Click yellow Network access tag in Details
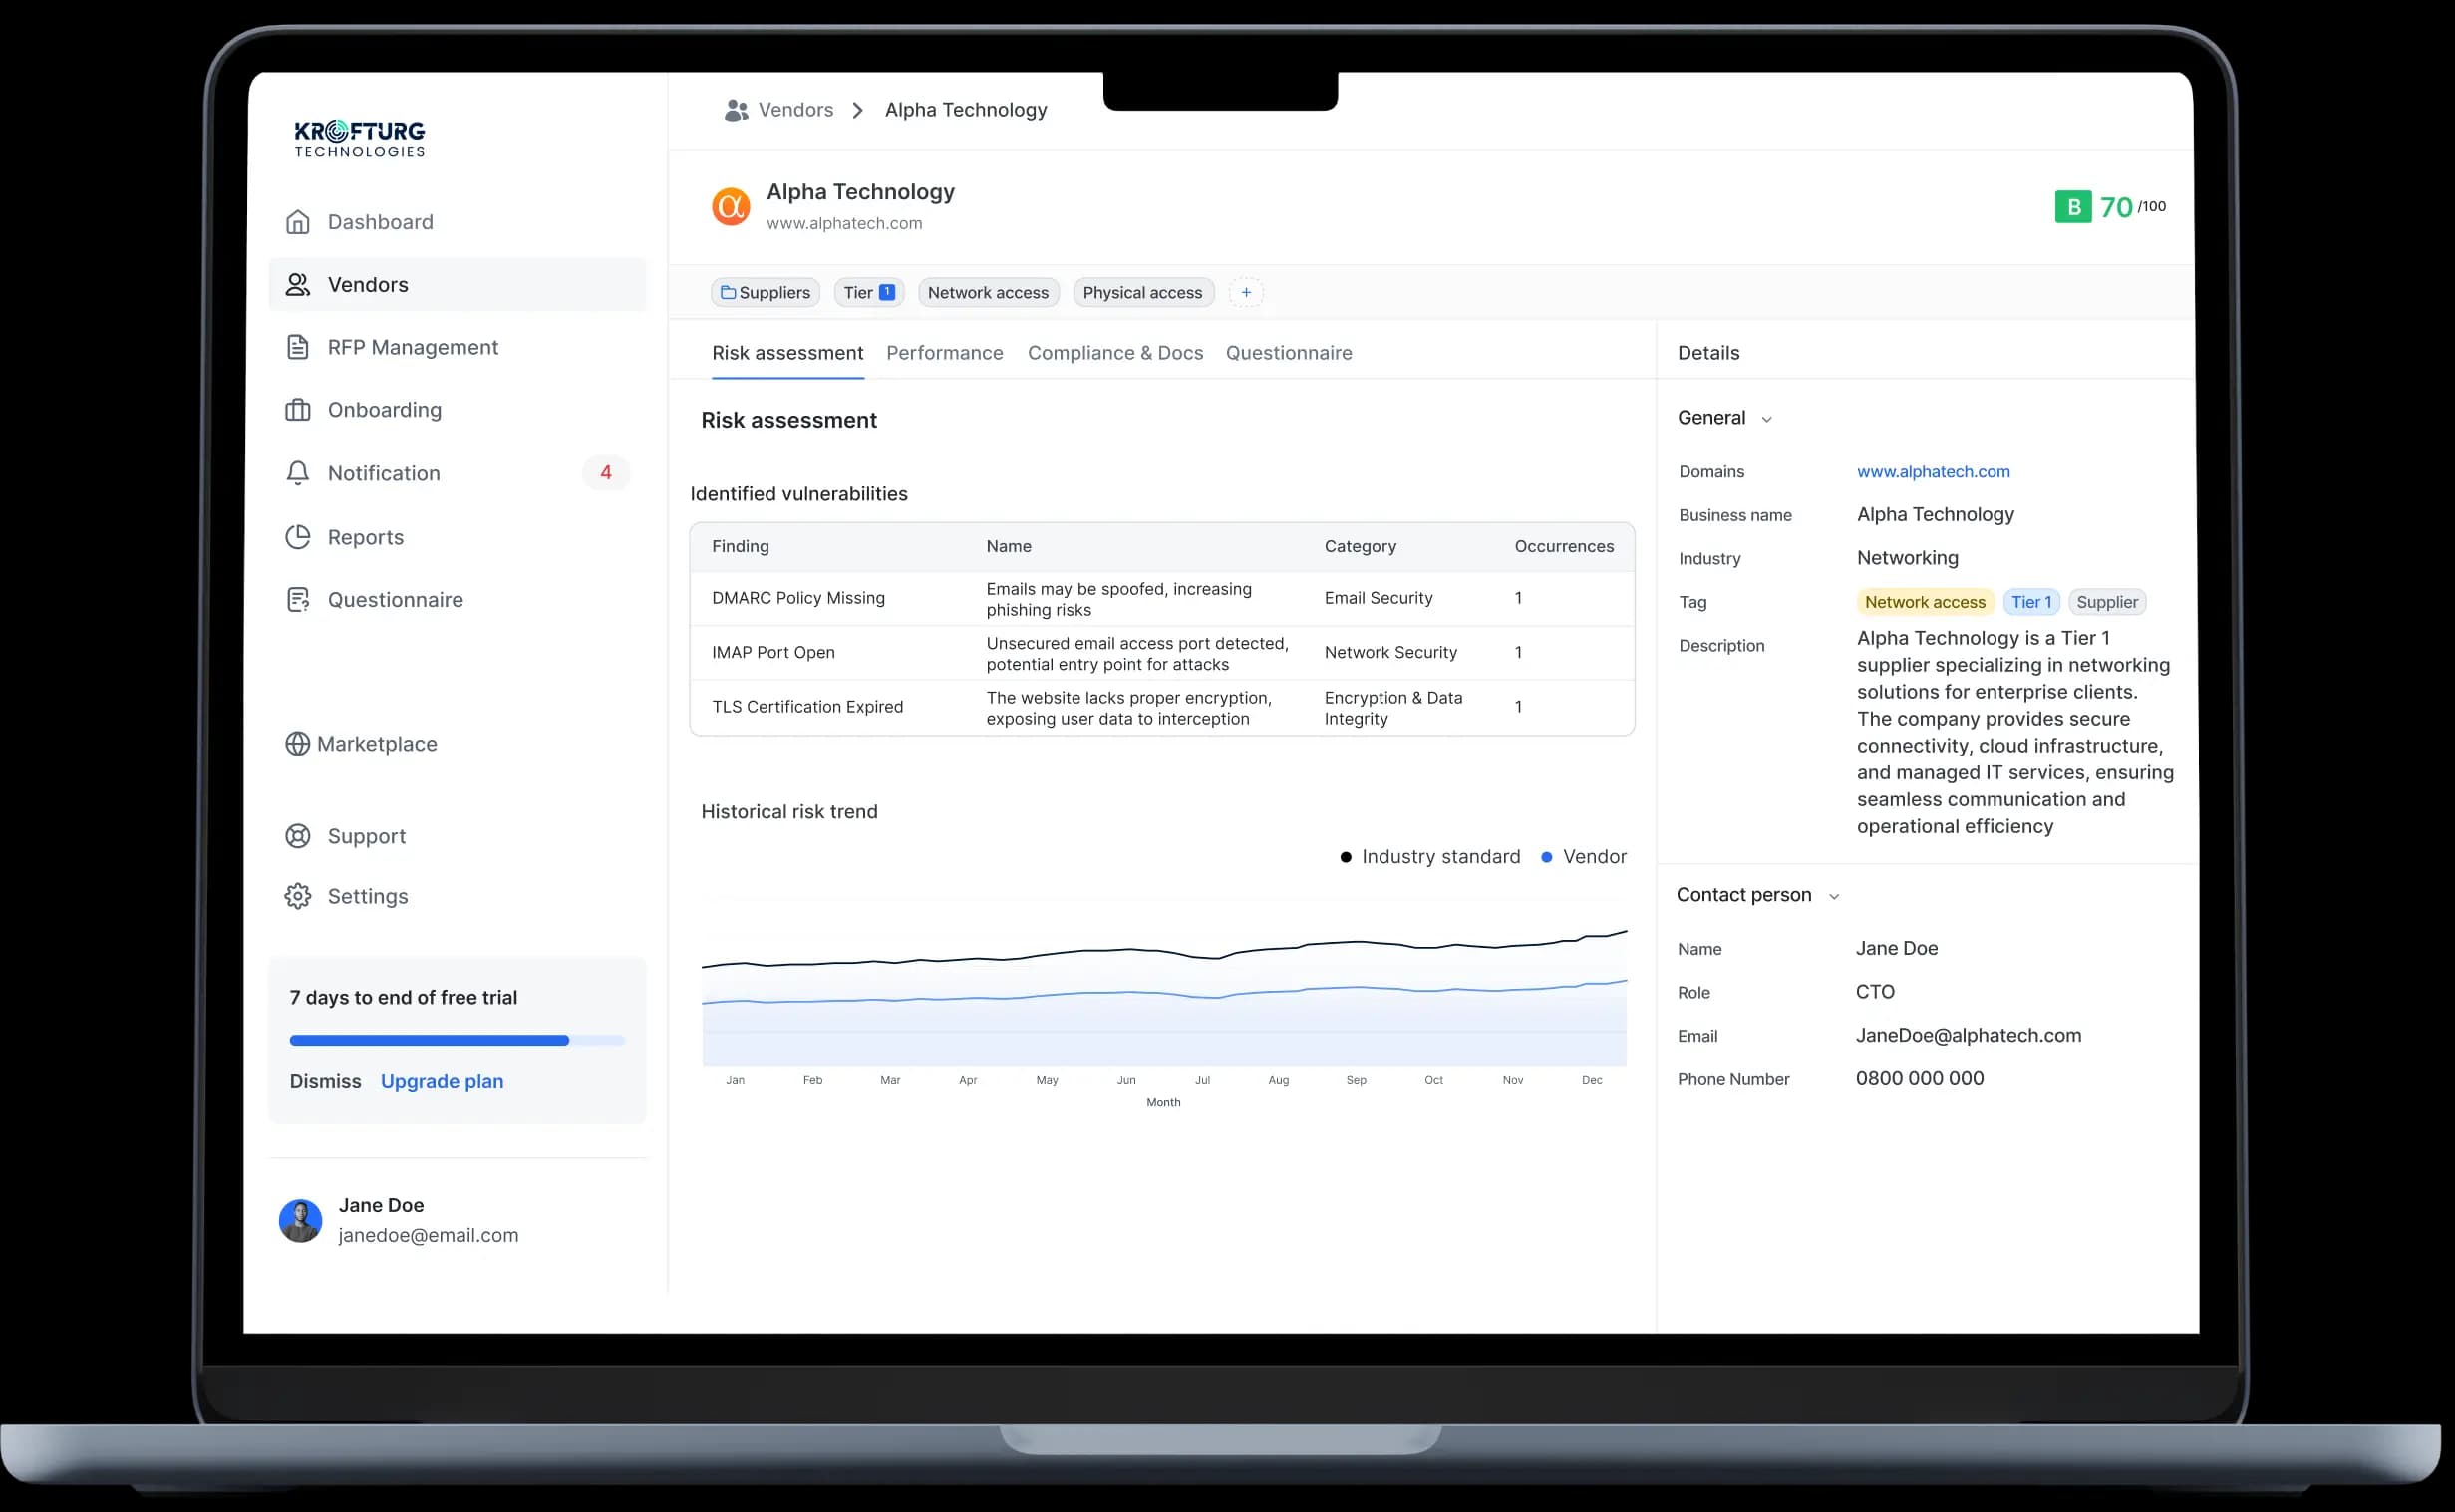The width and height of the screenshot is (2455, 1512). [1925, 602]
